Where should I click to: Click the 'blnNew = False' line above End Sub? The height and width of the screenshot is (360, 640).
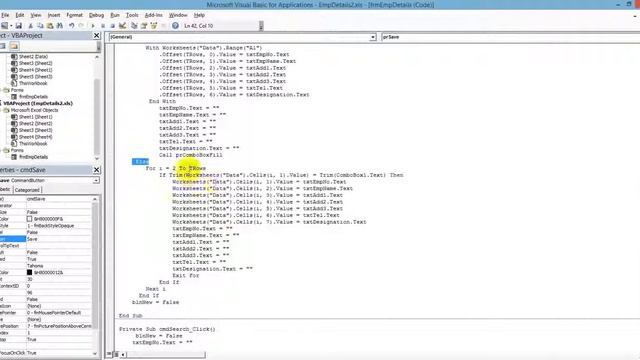(x=156, y=302)
